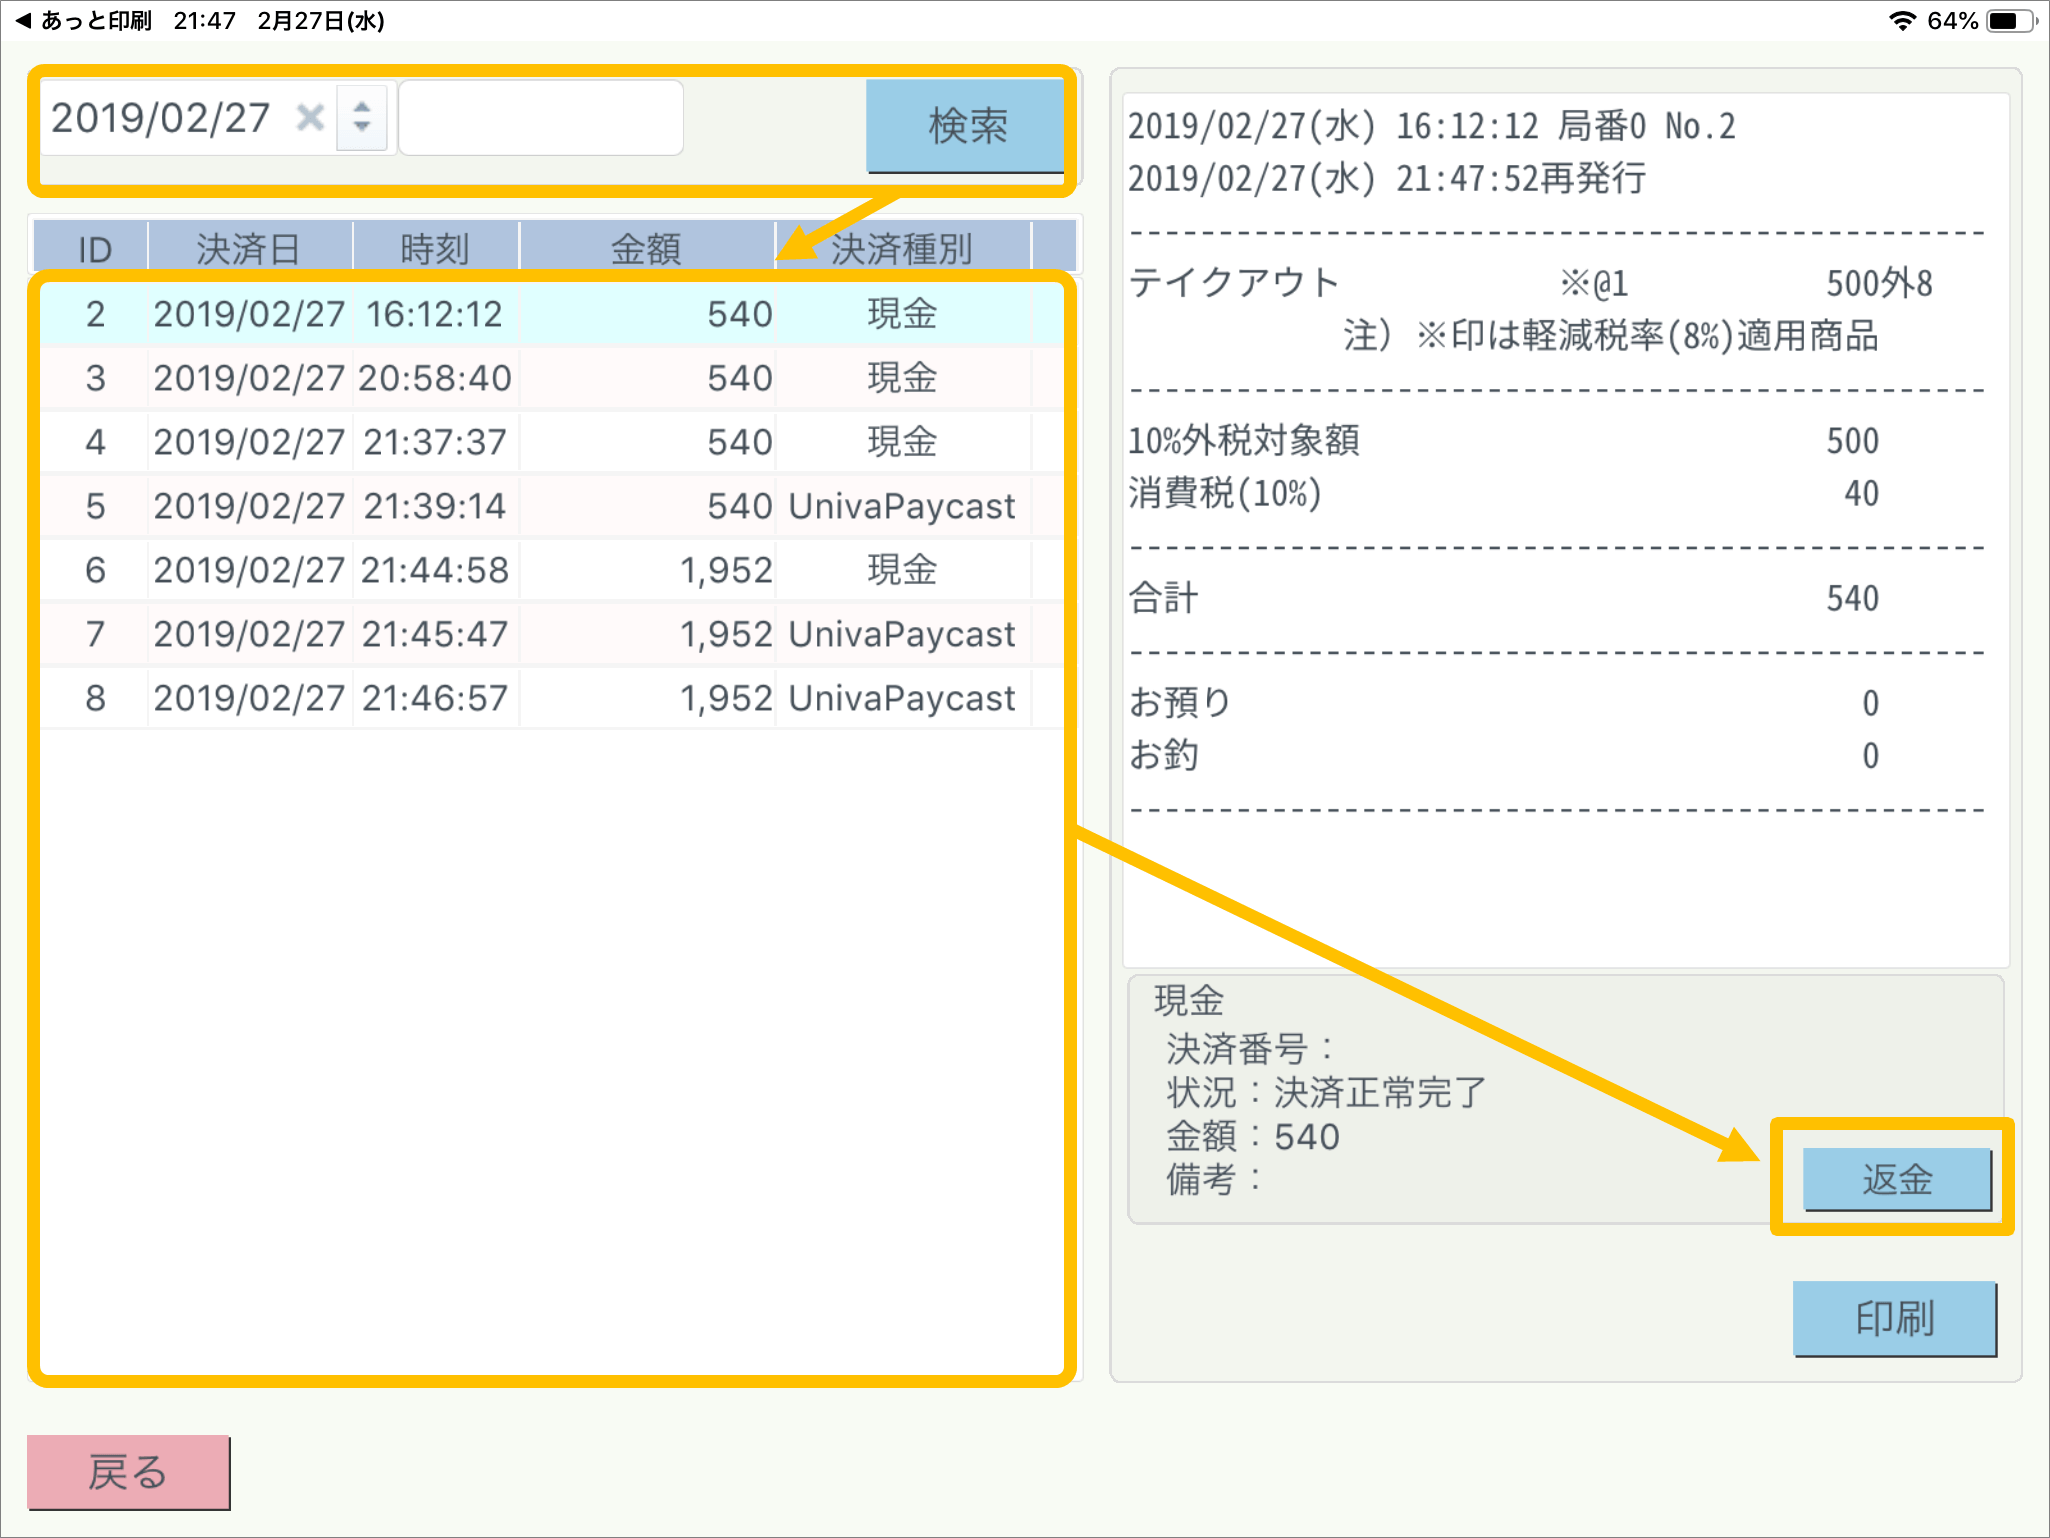2050x1538 pixels.
Task: Sort by the 決済日 column header
Action: [248, 248]
